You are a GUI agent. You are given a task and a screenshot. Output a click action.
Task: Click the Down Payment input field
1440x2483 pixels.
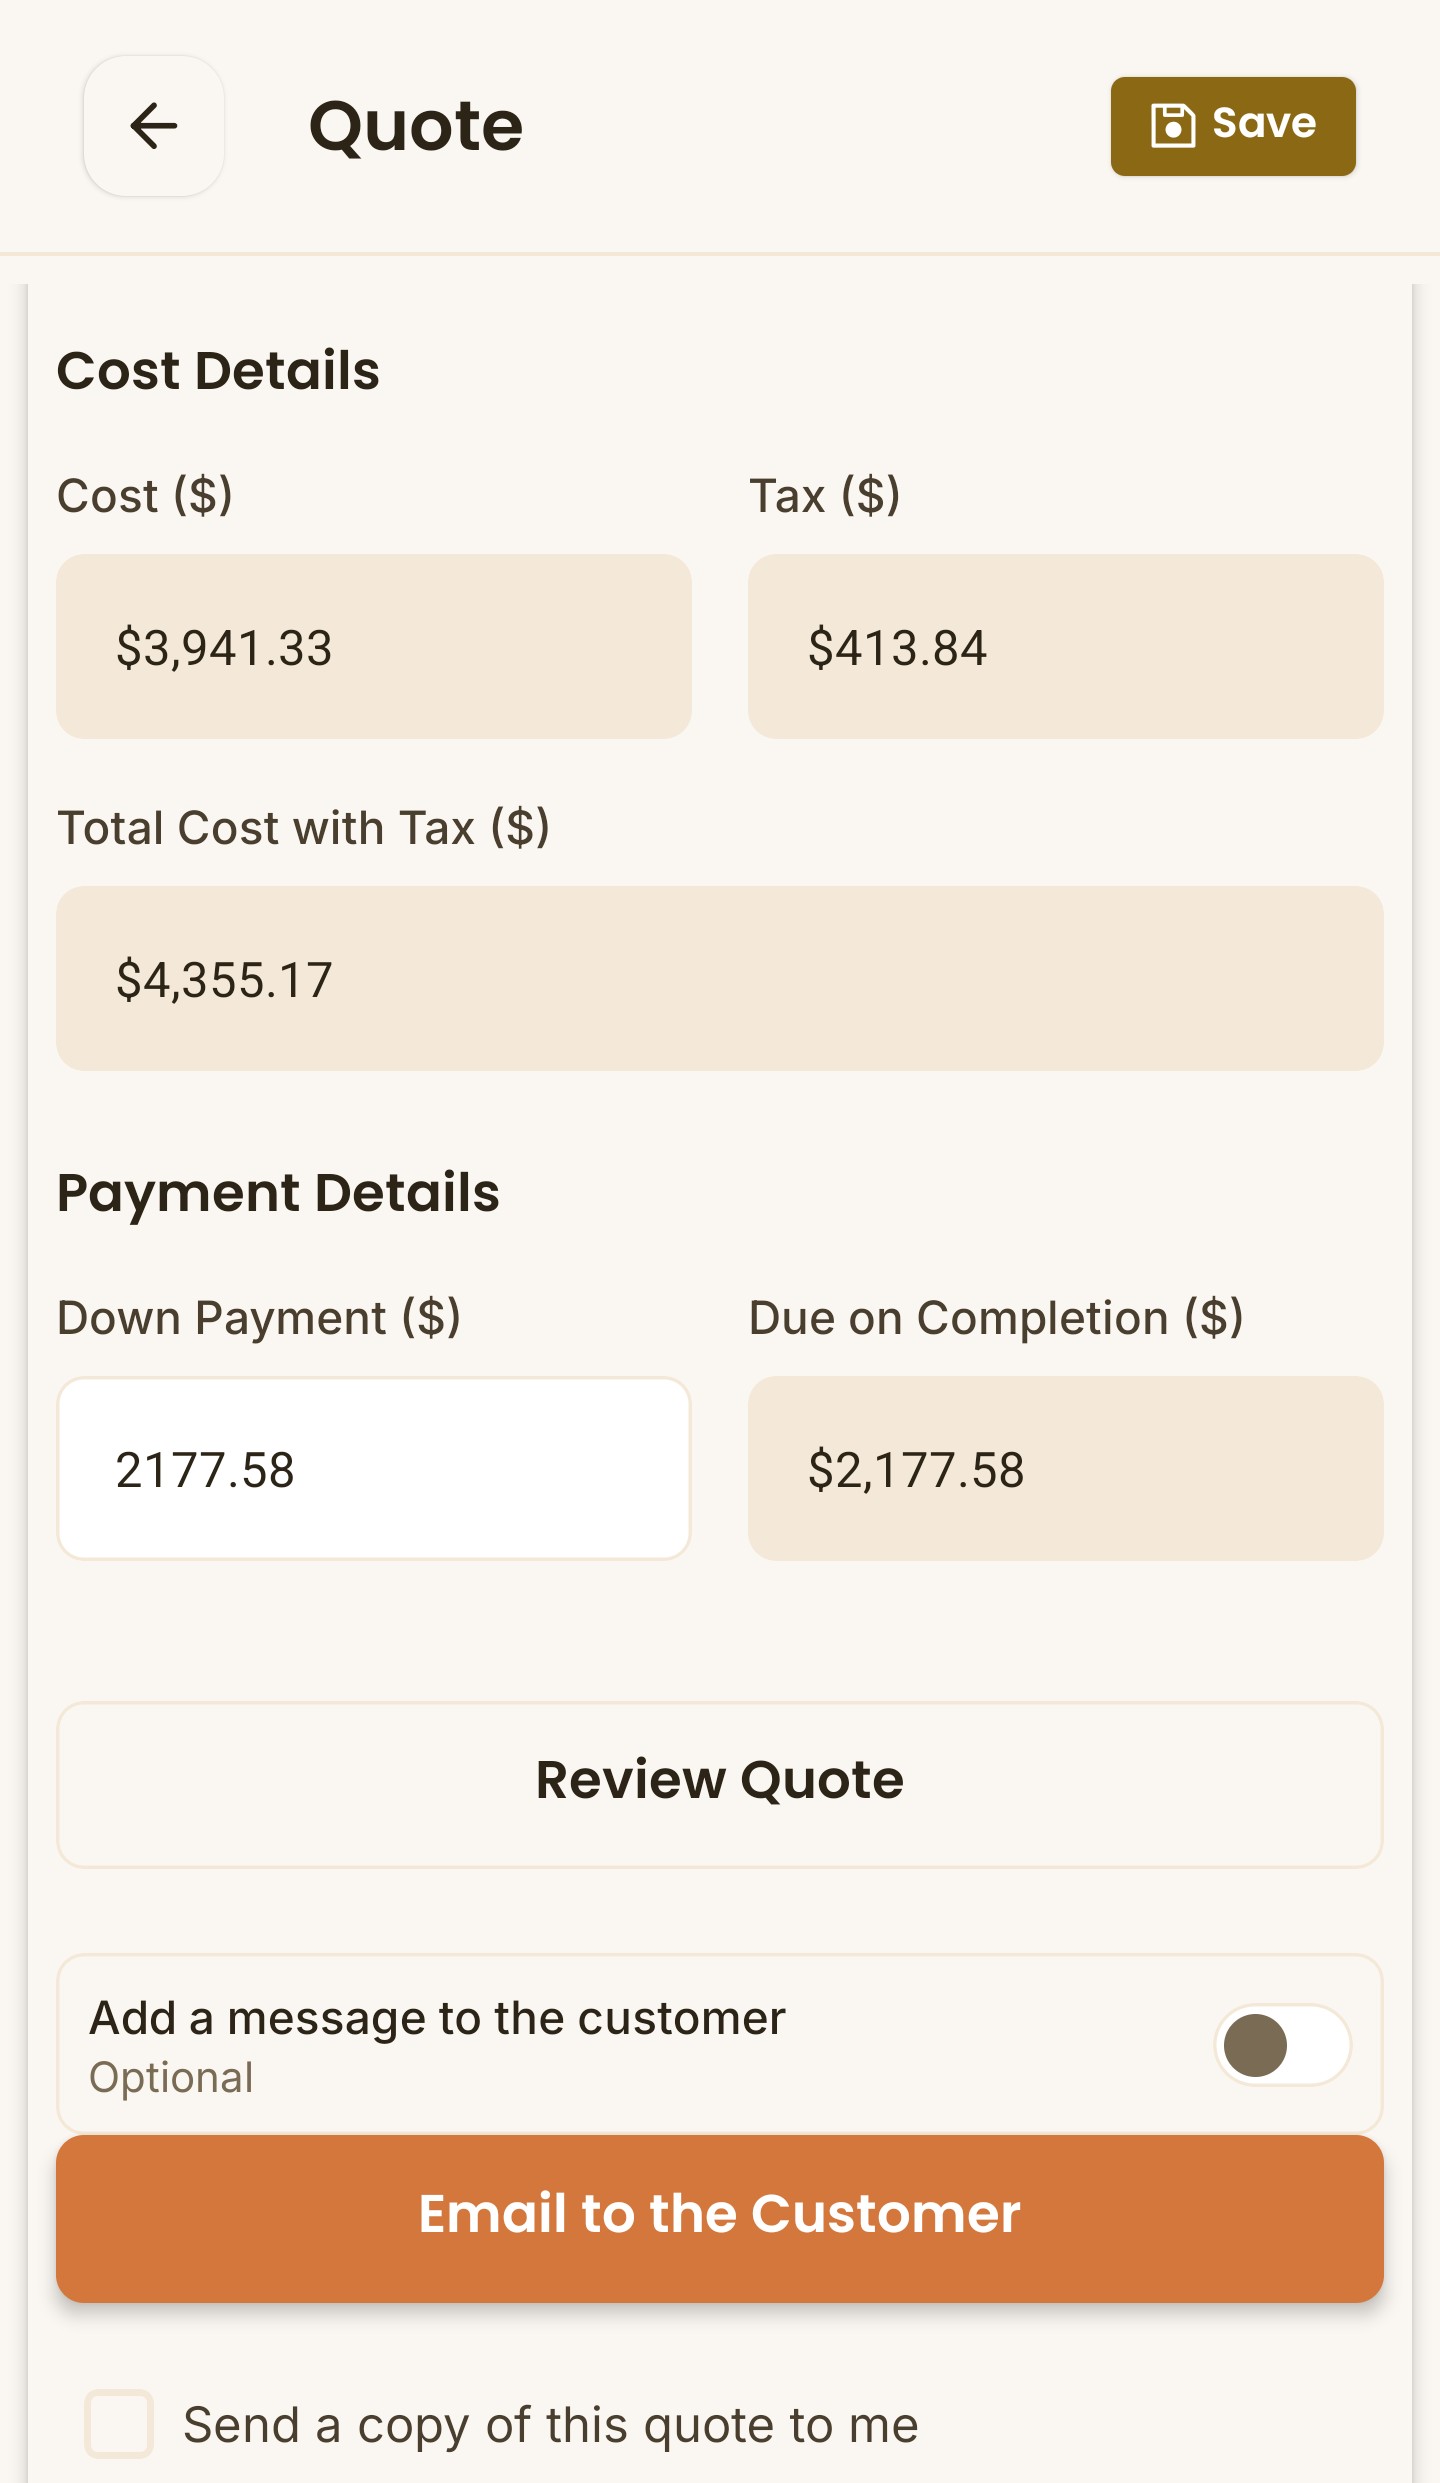(x=374, y=1469)
